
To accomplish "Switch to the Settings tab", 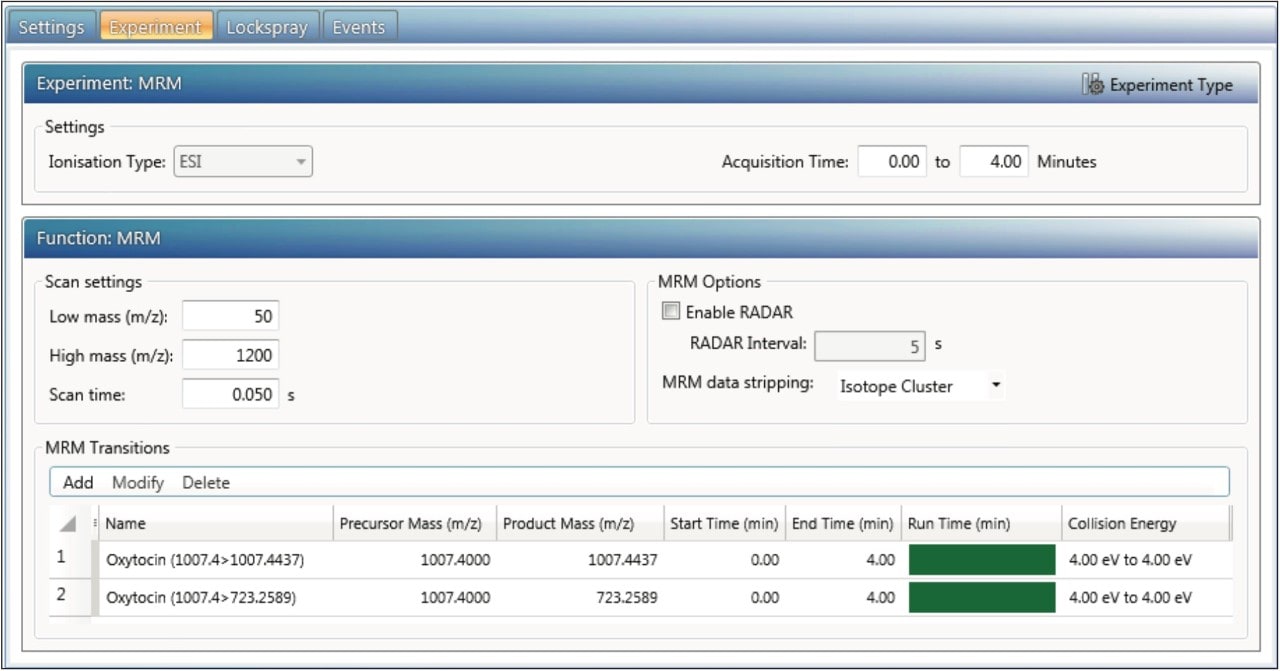I will tap(51, 27).
